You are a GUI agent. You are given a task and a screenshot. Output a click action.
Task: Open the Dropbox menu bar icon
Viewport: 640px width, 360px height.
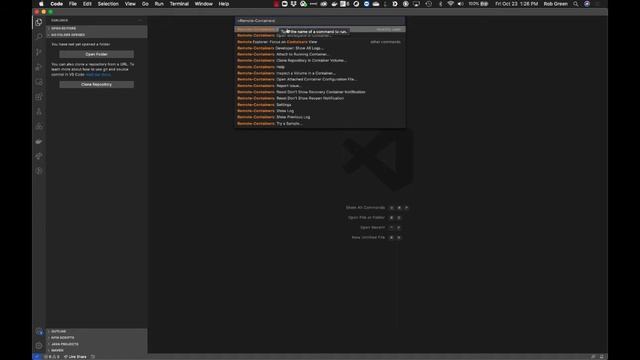(x=293, y=4)
